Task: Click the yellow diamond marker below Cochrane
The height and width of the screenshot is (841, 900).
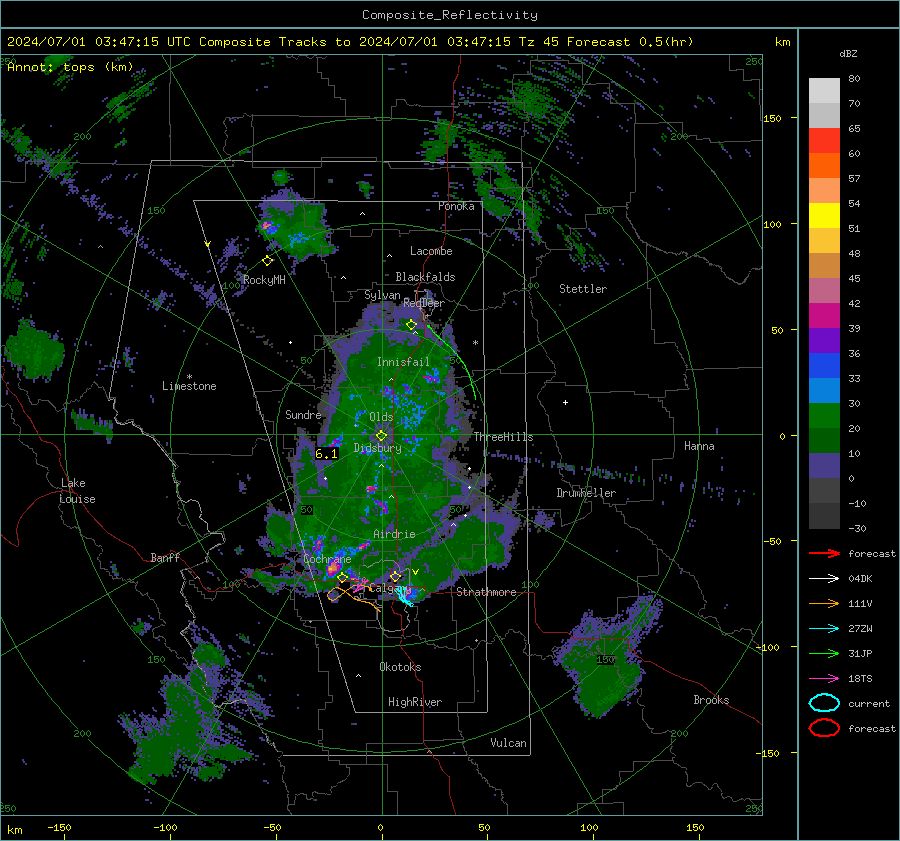Action: (x=343, y=578)
